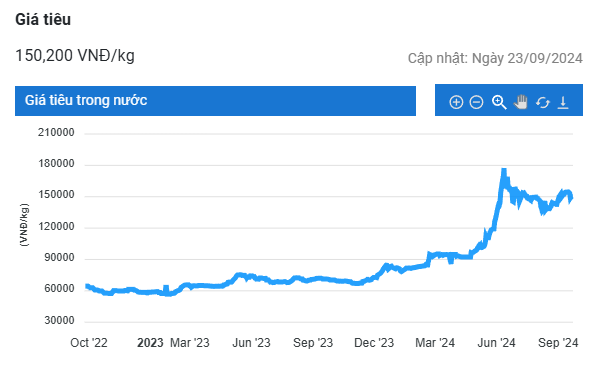Select the panning hand tool
596x367 pixels.
[x=521, y=102]
